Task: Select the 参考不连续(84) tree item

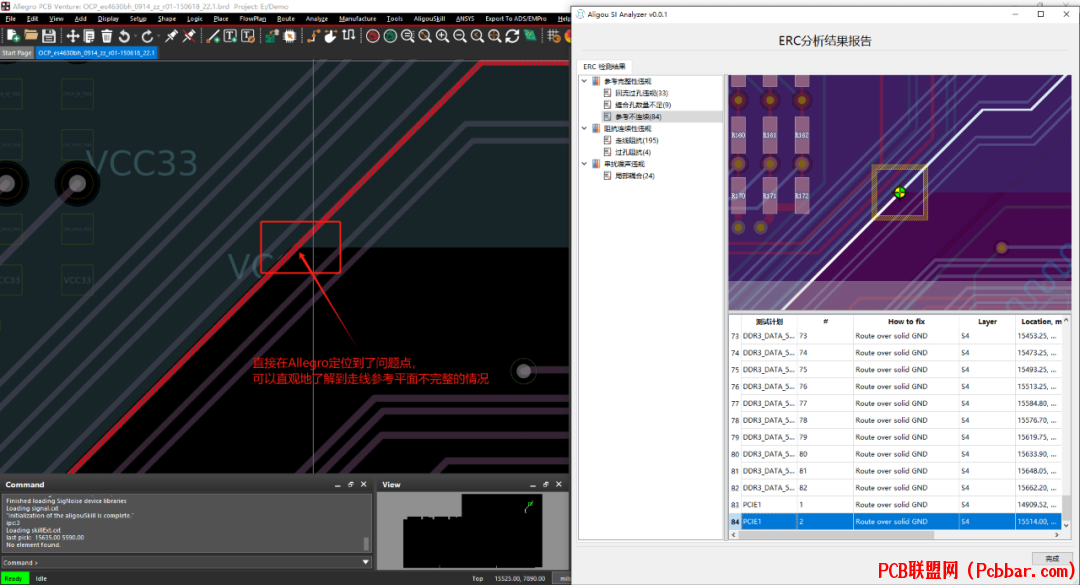Action: (x=638, y=116)
